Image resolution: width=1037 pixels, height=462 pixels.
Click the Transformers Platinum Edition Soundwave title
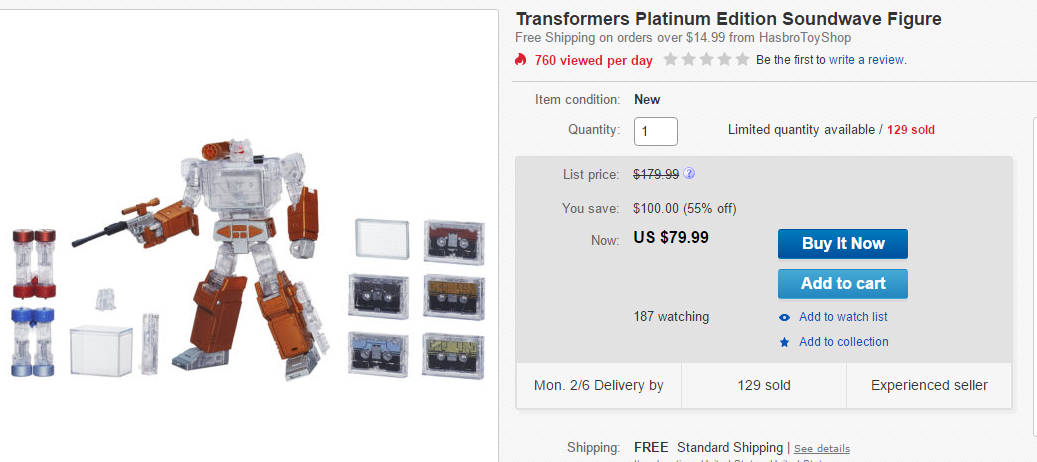(728, 19)
